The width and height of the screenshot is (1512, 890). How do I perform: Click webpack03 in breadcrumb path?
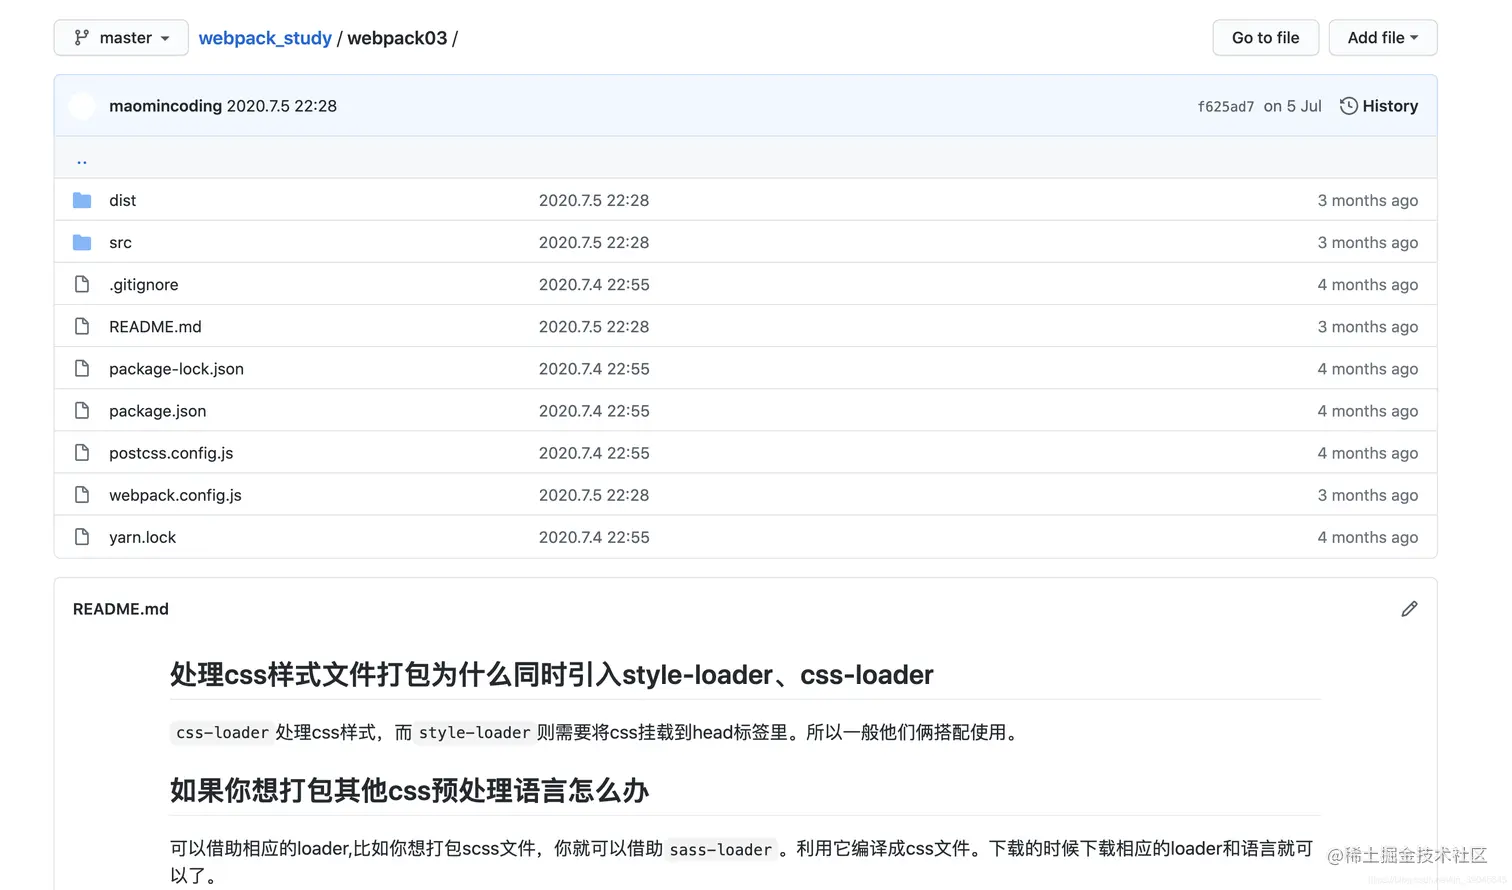coord(397,38)
